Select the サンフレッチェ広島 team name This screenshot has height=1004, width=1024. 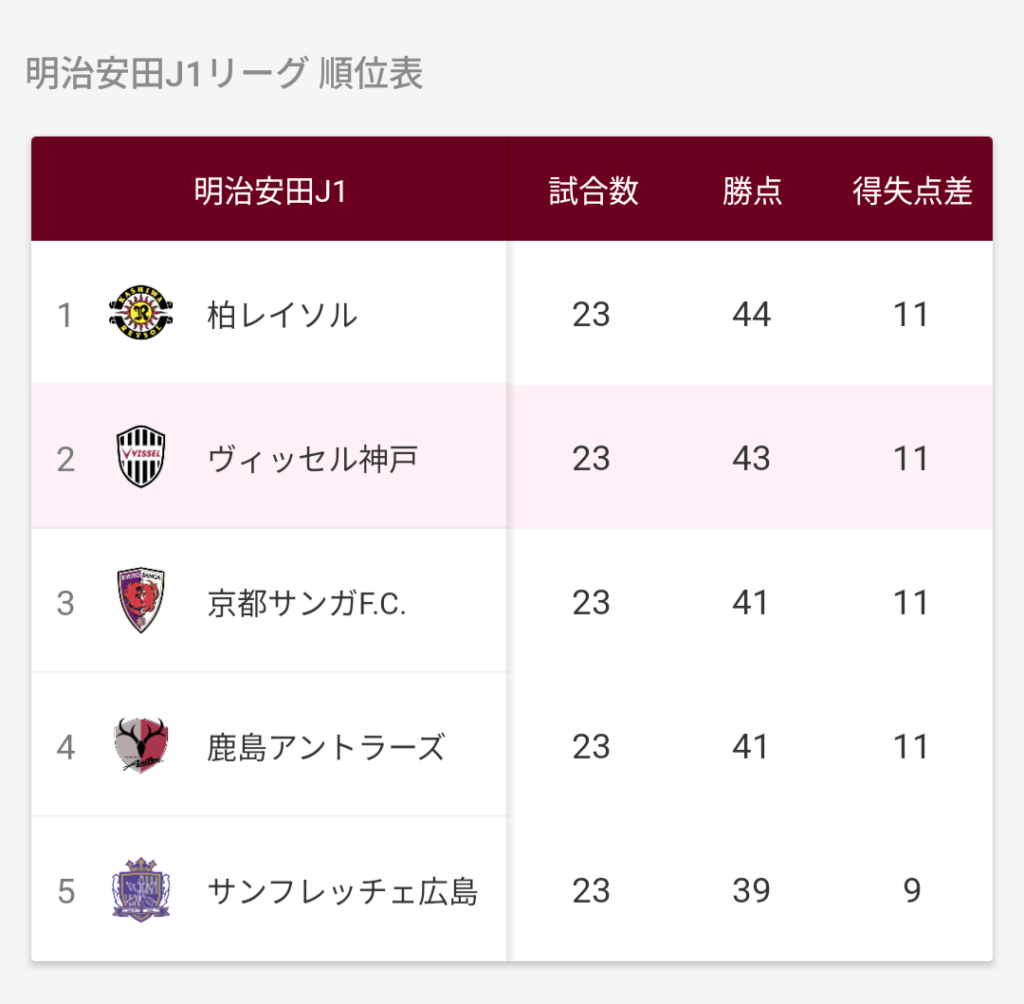click(x=342, y=891)
